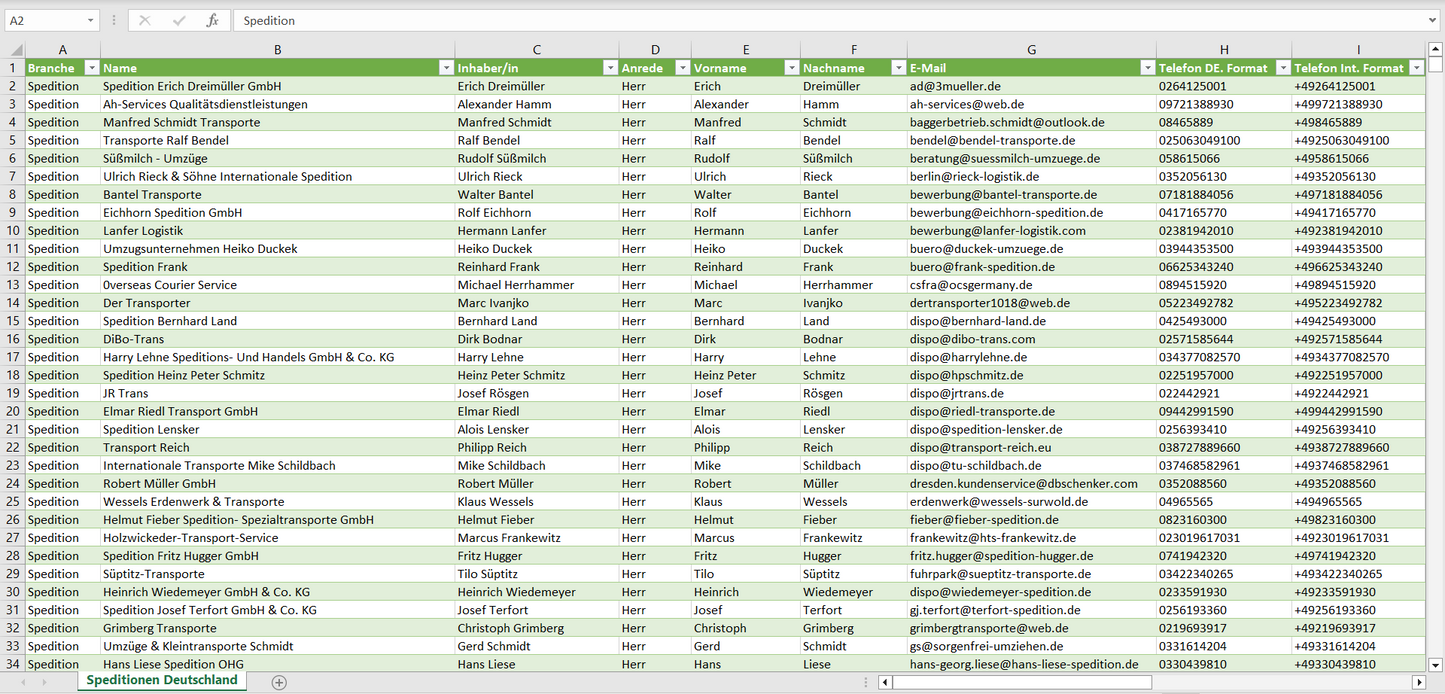This screenshot has height=694, width=1445.
Task: Click the Select All corner triangle
Action: (x=16, y=50)
